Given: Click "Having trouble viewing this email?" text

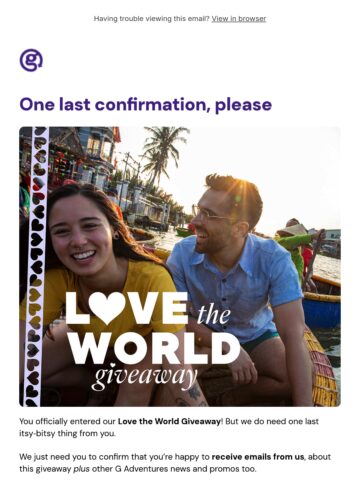Looking at the screenshot, I should click(152, 19).
